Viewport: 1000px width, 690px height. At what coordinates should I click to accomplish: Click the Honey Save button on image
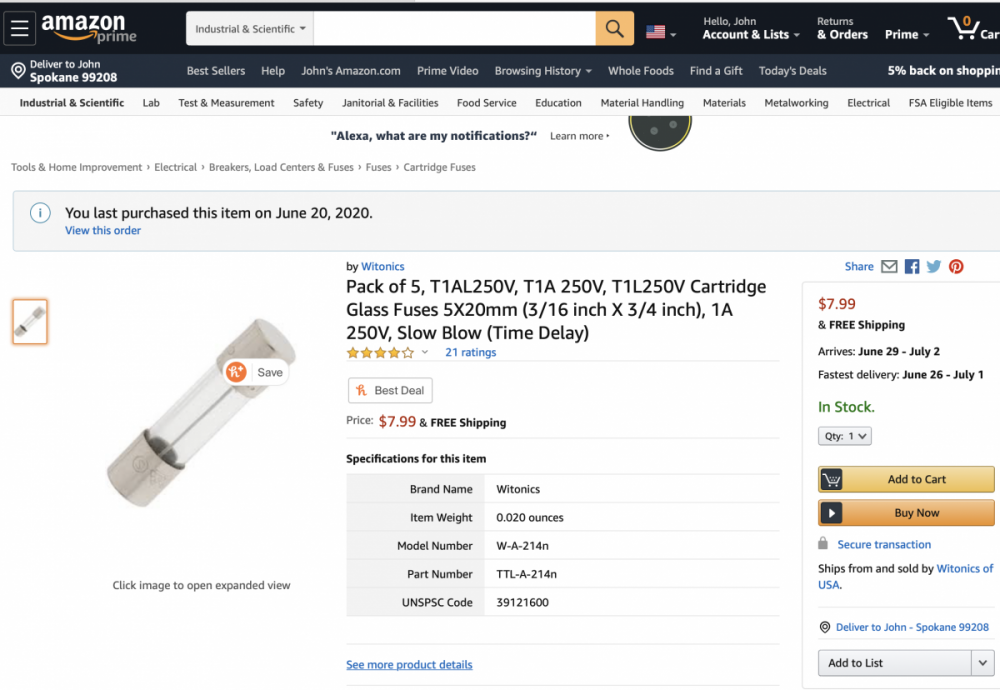pos(256,372)
